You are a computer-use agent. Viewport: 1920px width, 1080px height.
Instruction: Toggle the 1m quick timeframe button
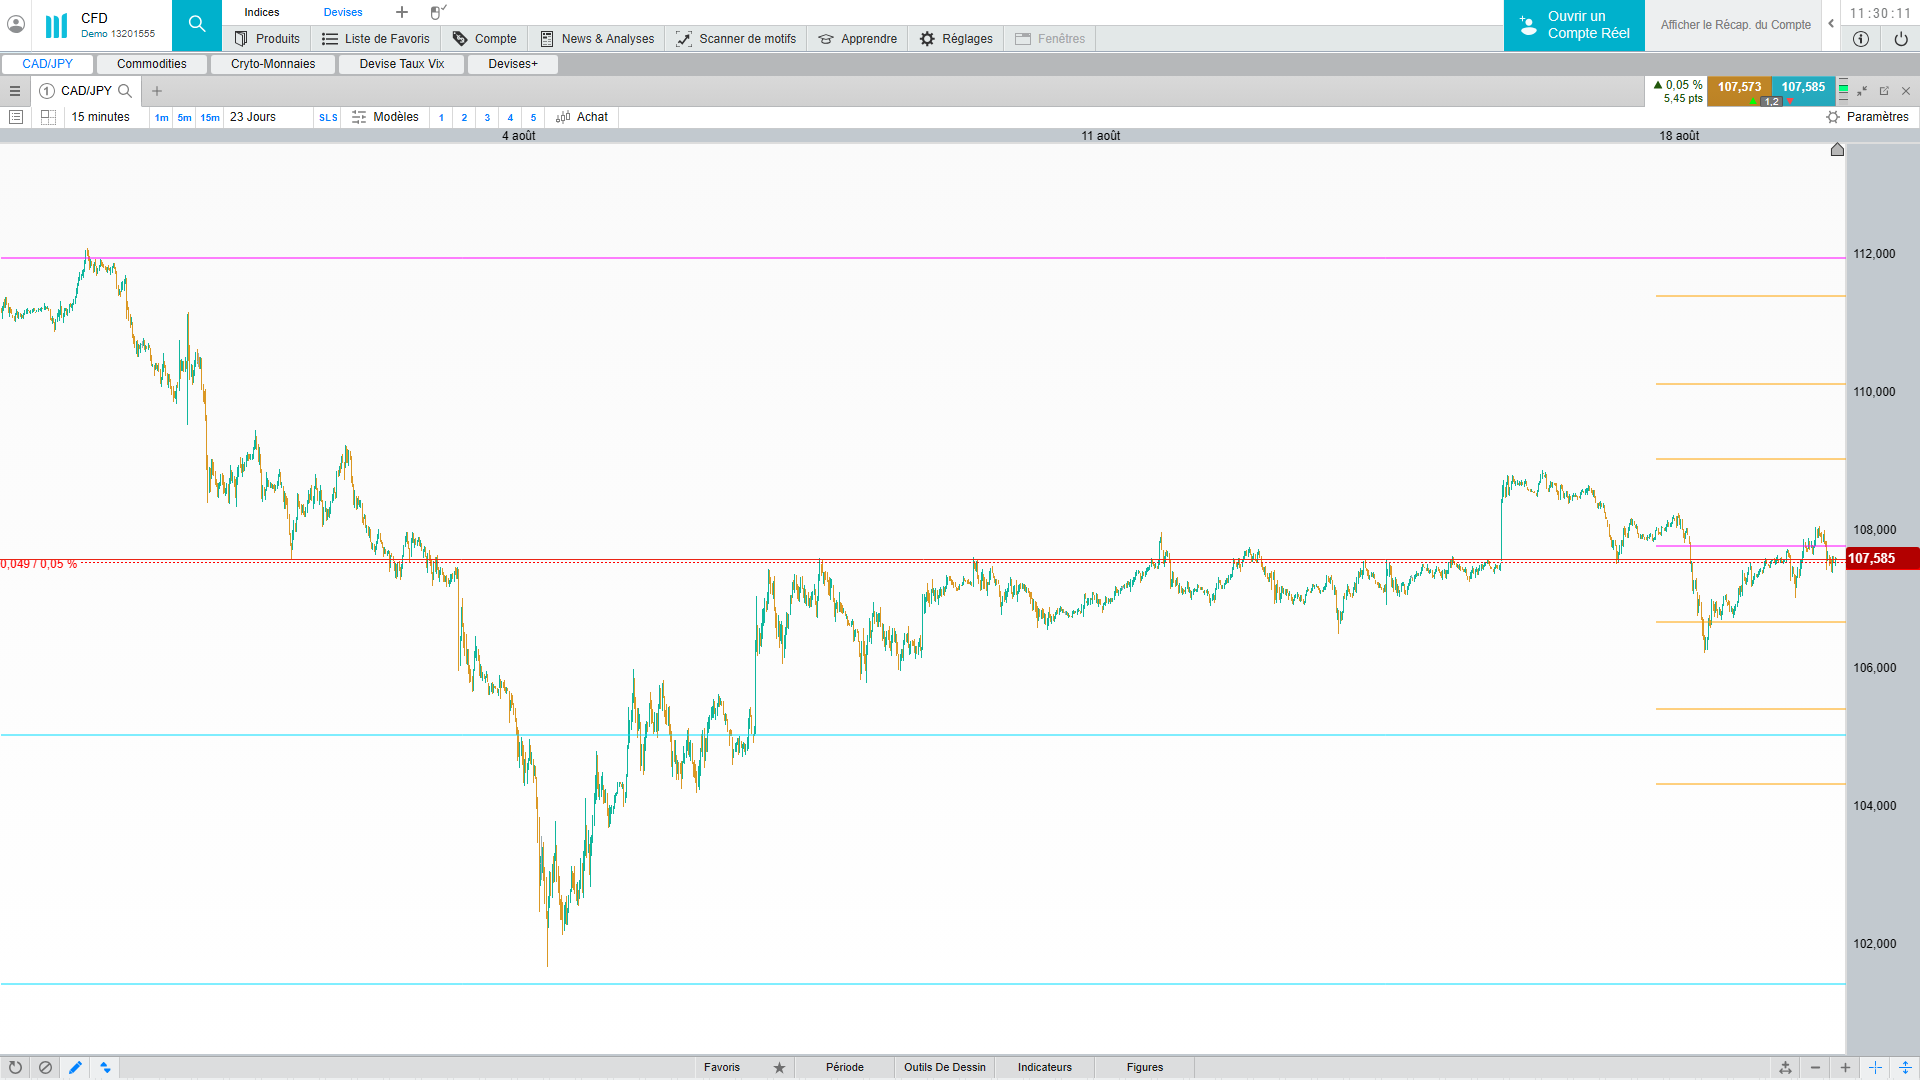pyautogui.click(x=161, y=118)
